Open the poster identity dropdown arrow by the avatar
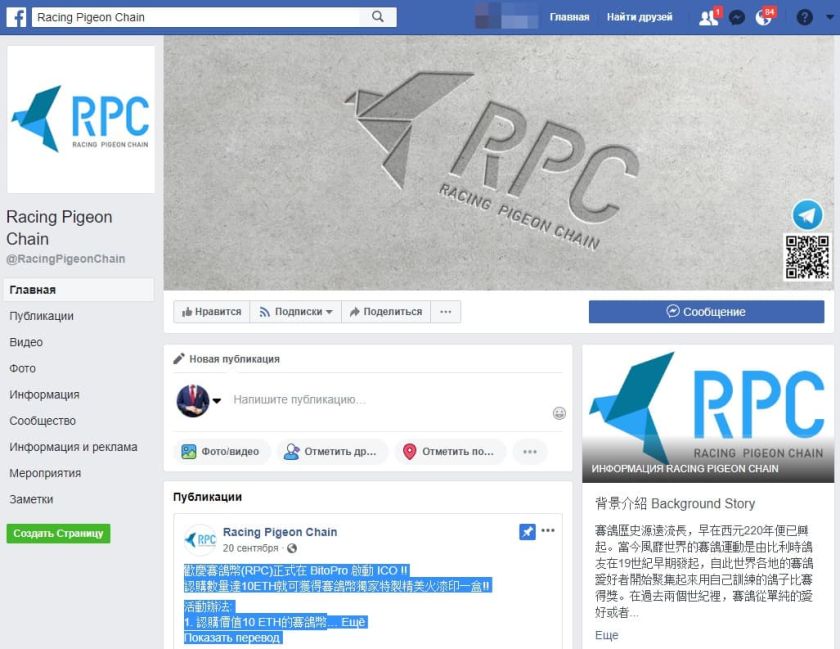The image size is (840, 649). [217, 400]
